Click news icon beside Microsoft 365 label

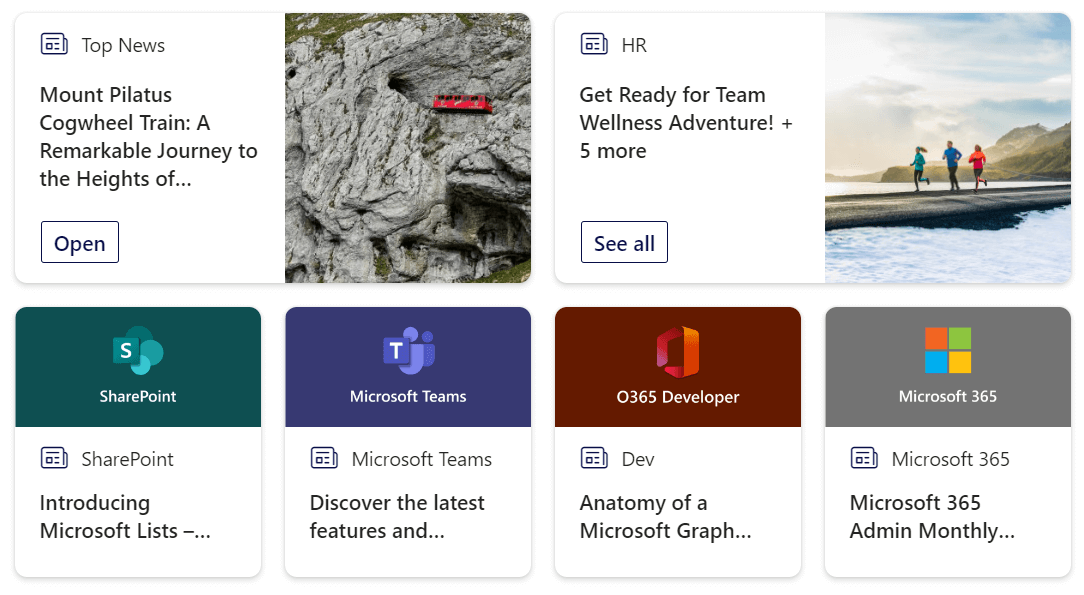[864, 458]
